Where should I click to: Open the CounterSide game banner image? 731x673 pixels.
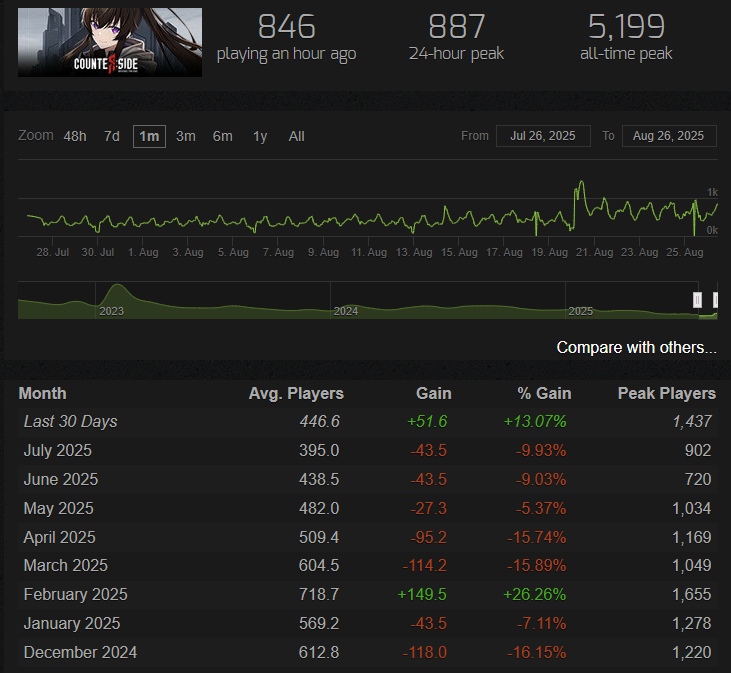coord(110,42)
